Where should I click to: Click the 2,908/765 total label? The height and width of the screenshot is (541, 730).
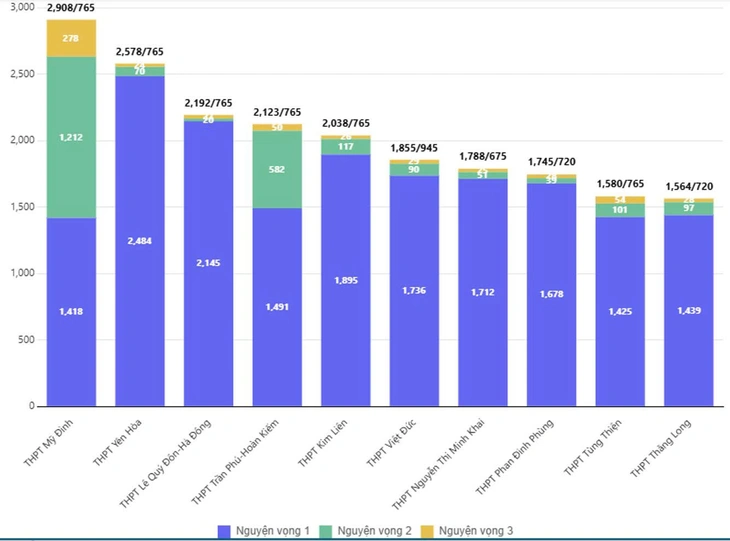(71, 8)
